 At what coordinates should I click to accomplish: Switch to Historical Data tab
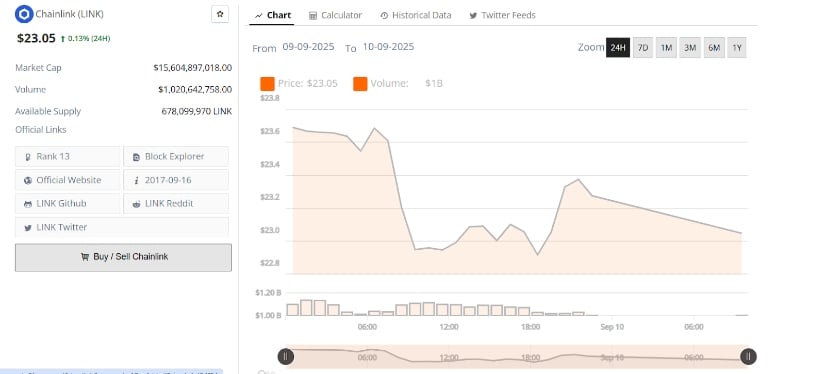415,15
